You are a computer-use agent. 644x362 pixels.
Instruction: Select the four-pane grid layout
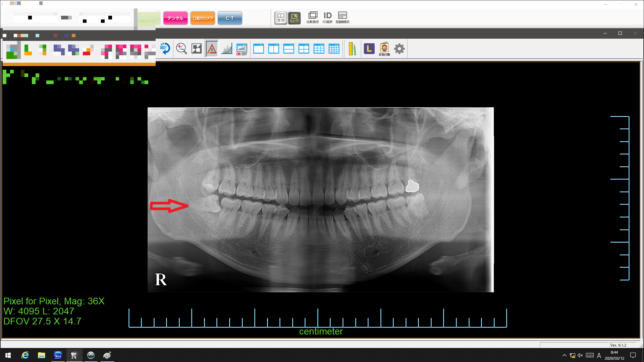click(304, 49)
